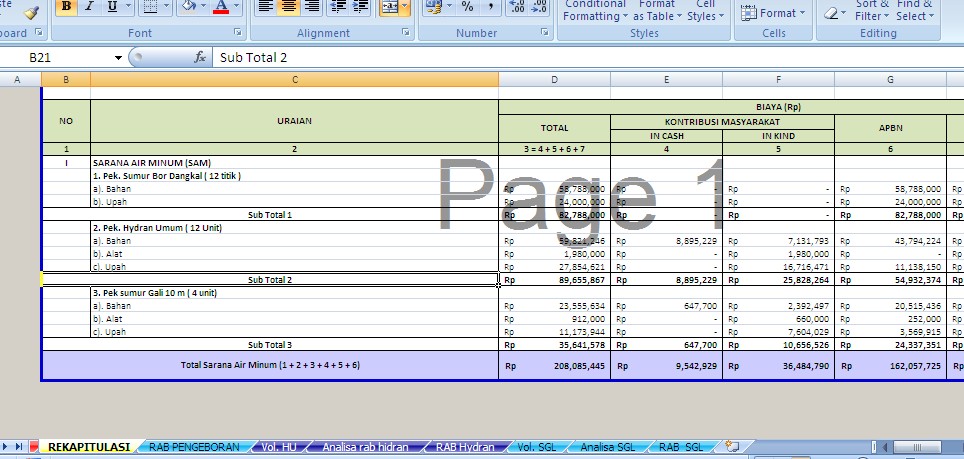The width and height of the screenshot is (964, 459).
Task: Apply cell Borders icon
Action: 149,7
